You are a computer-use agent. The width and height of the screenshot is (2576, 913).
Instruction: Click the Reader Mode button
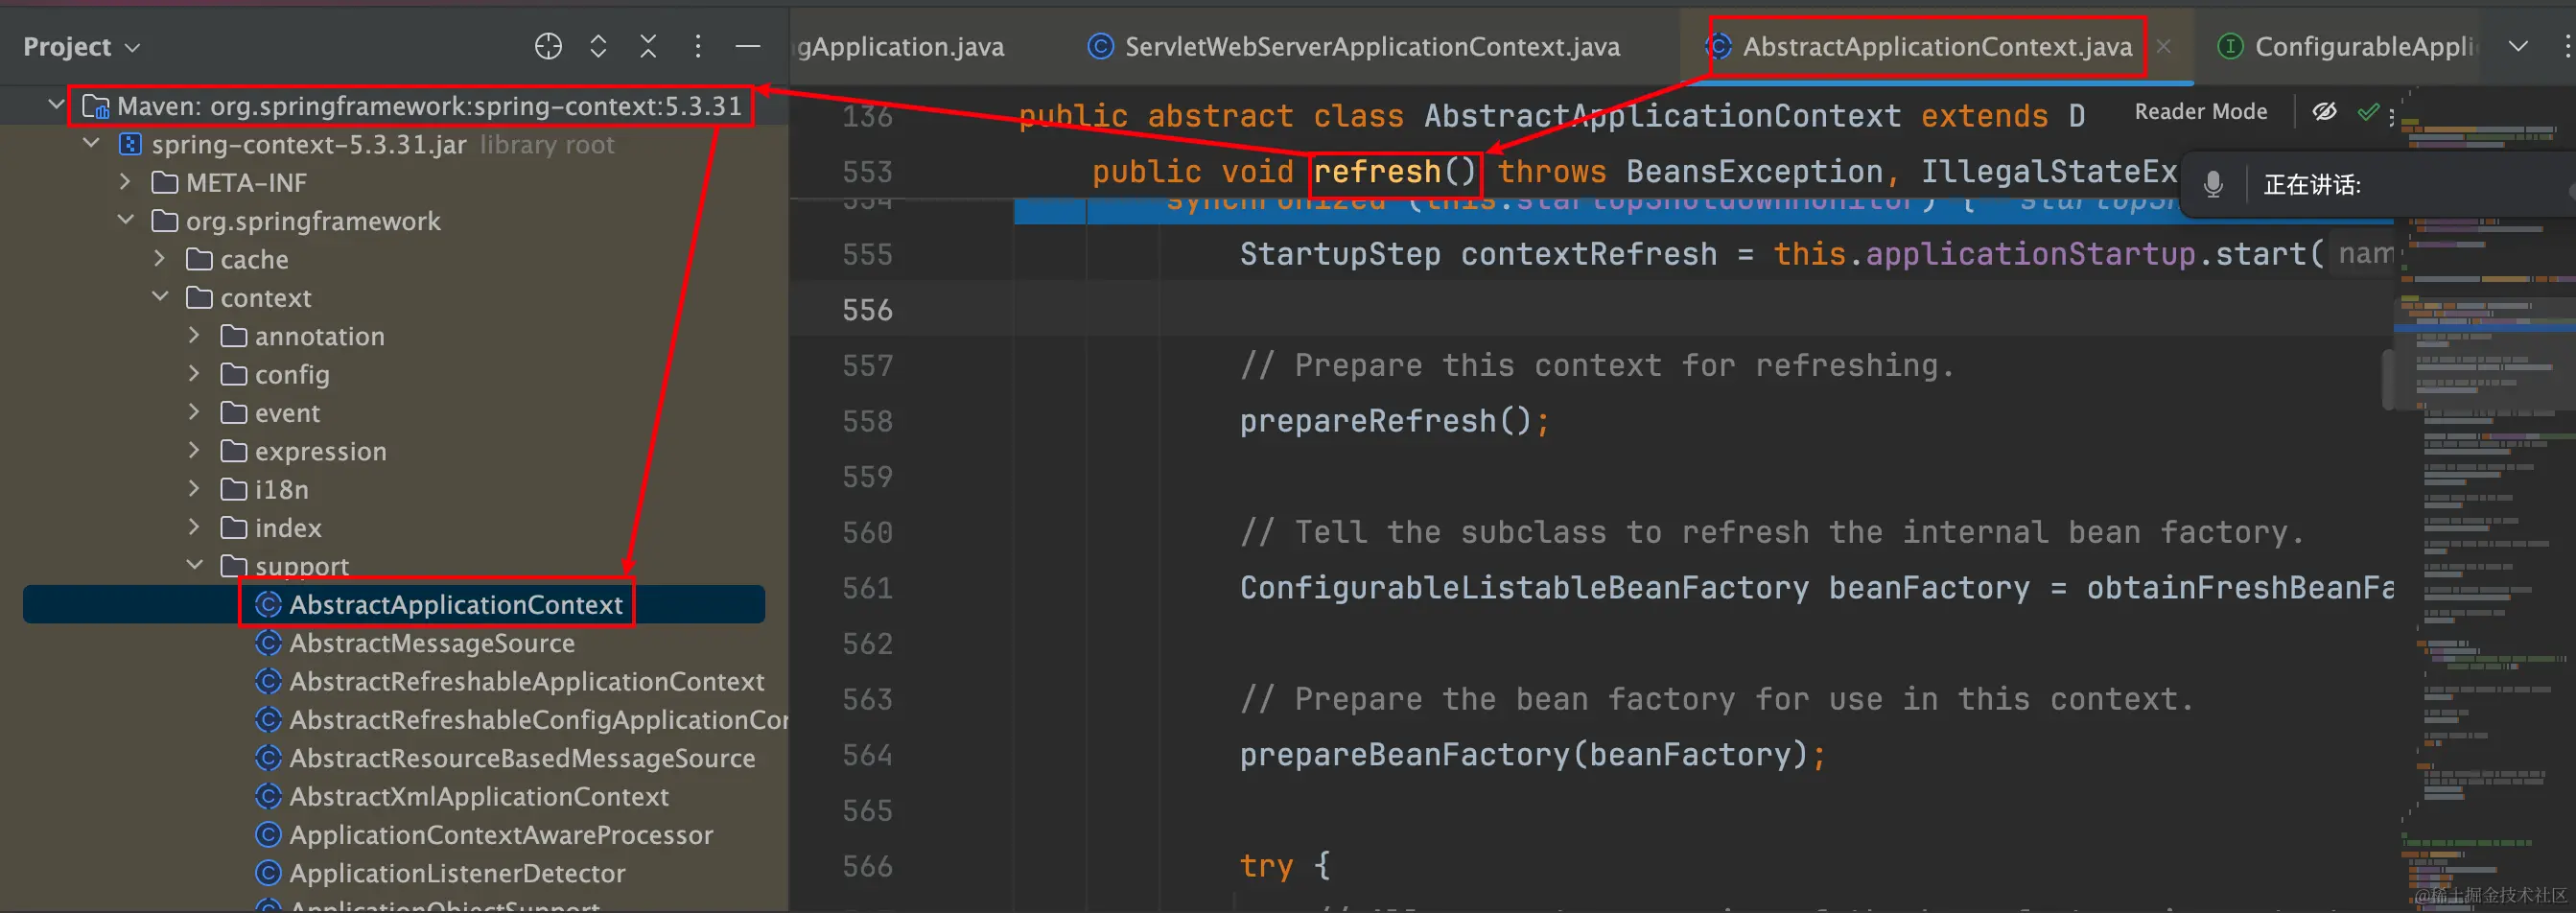coord(2201,112)
